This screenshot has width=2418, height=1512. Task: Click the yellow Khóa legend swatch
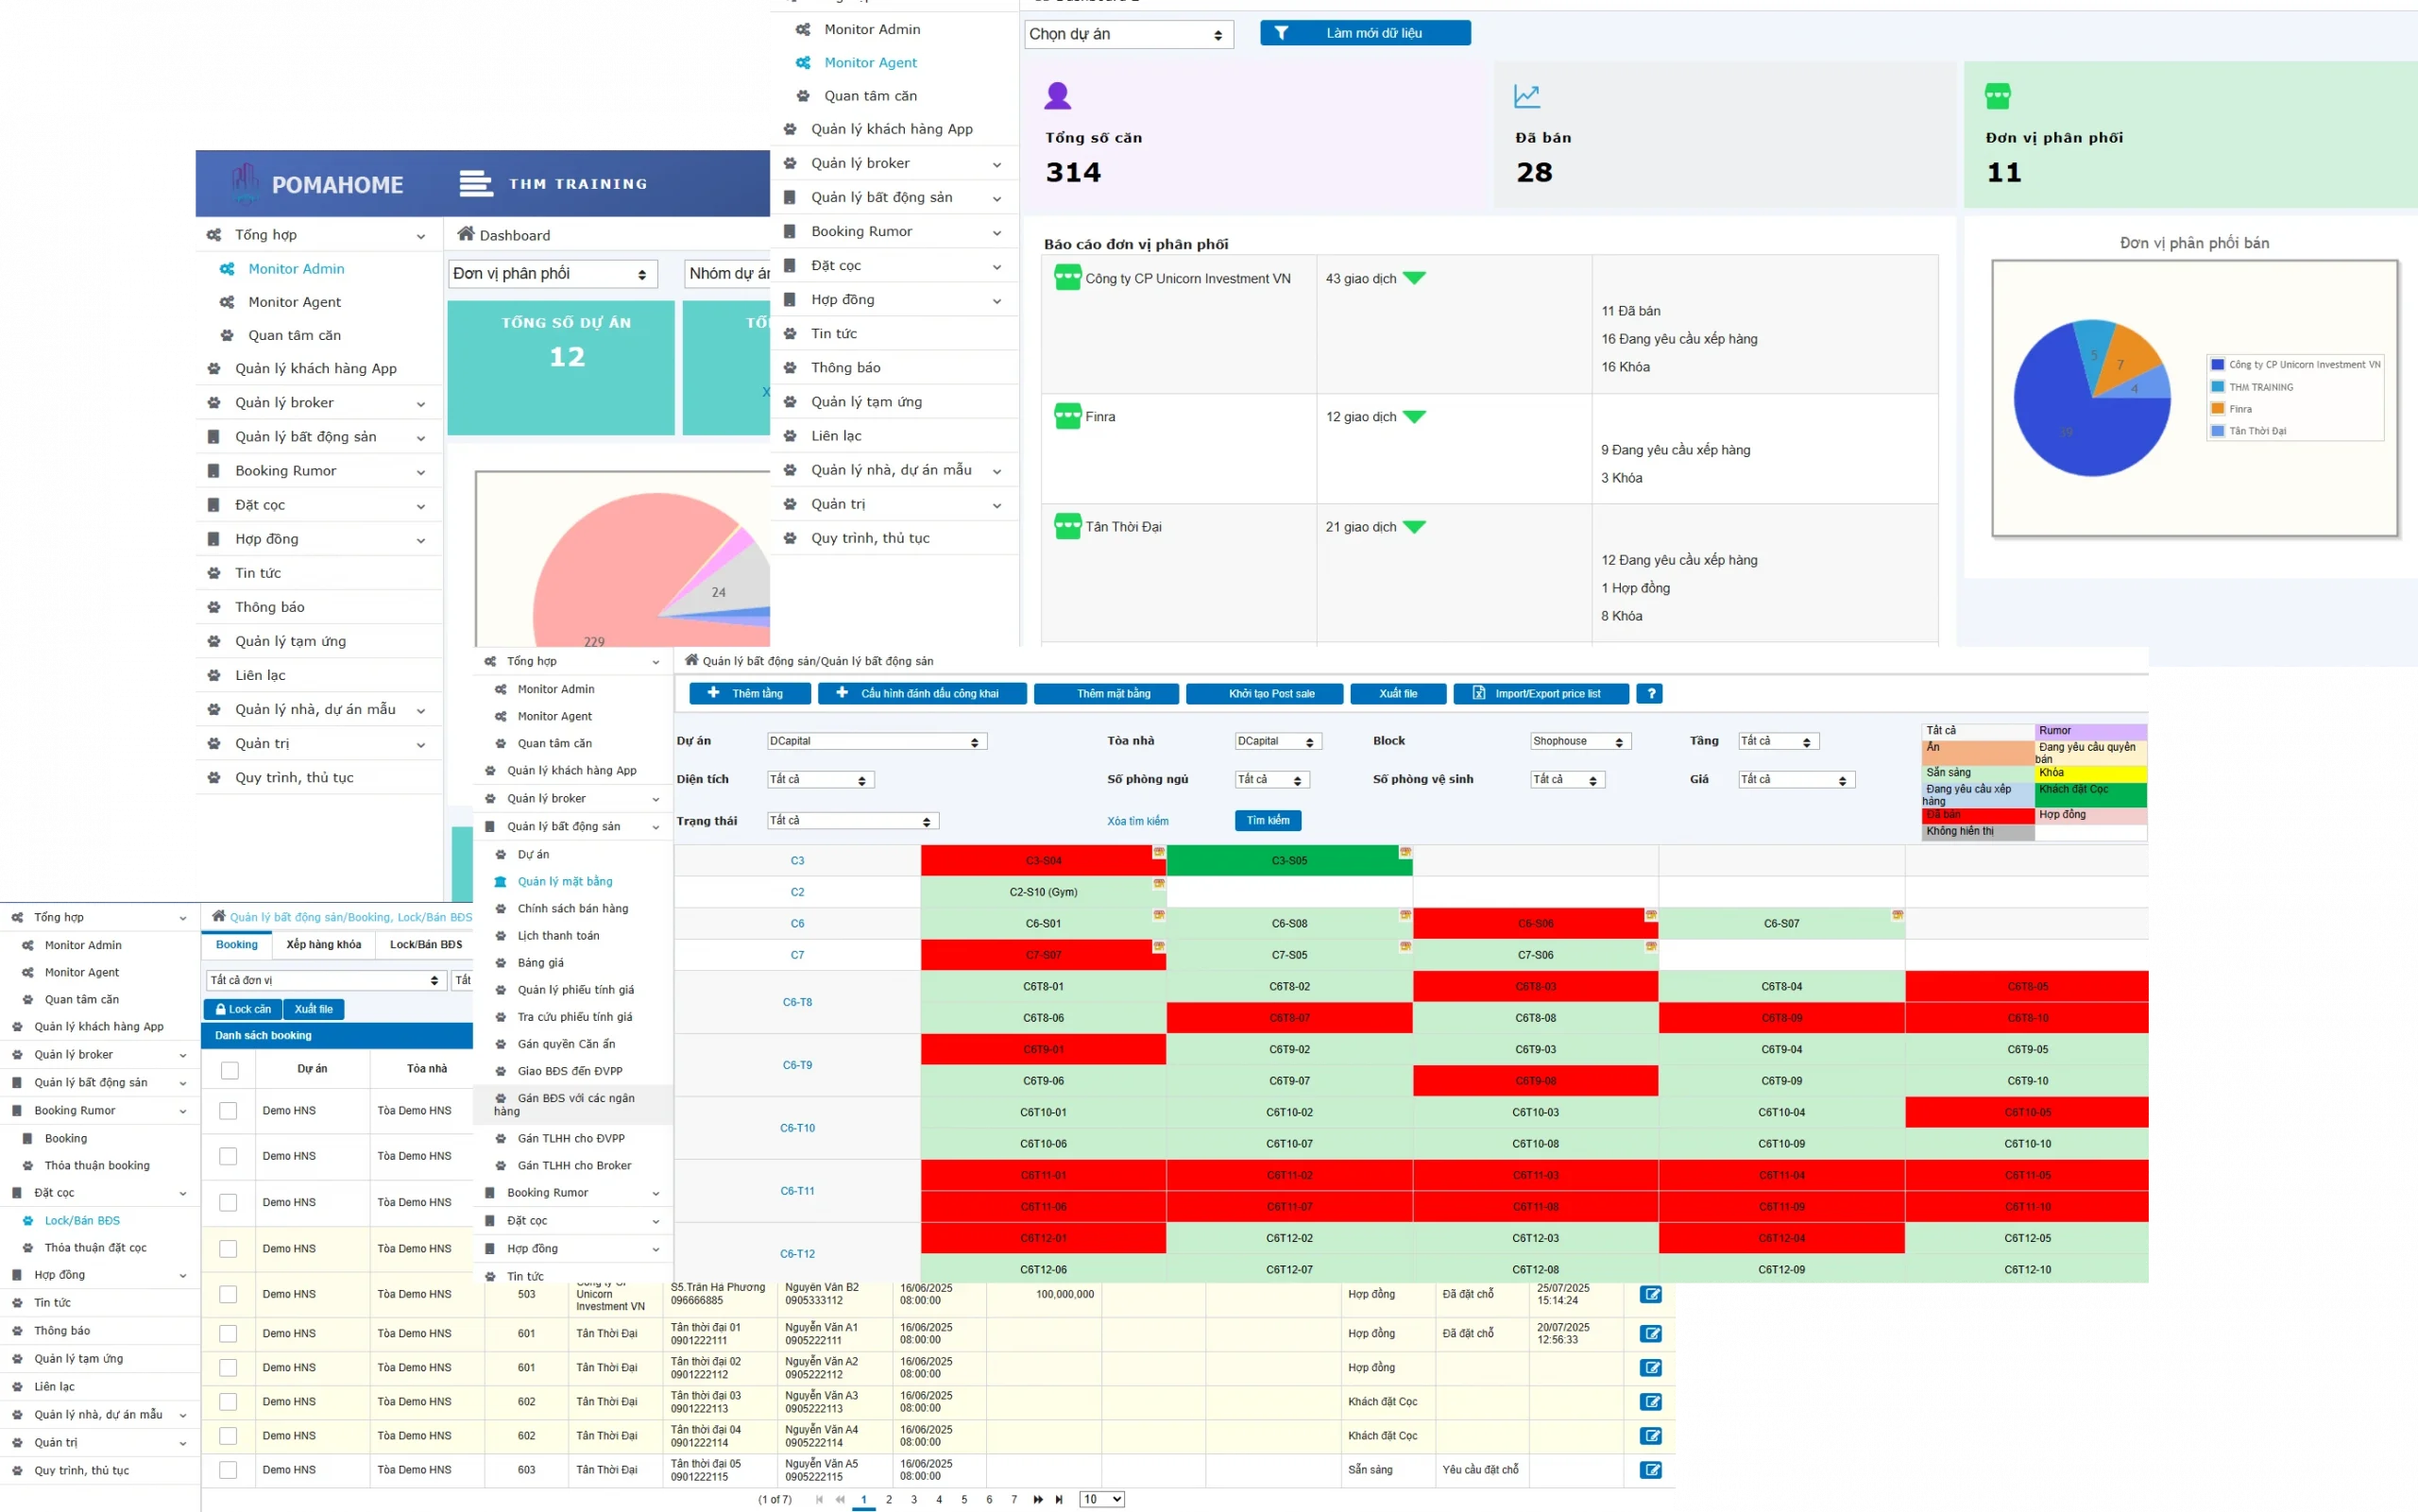(2090, 773)
